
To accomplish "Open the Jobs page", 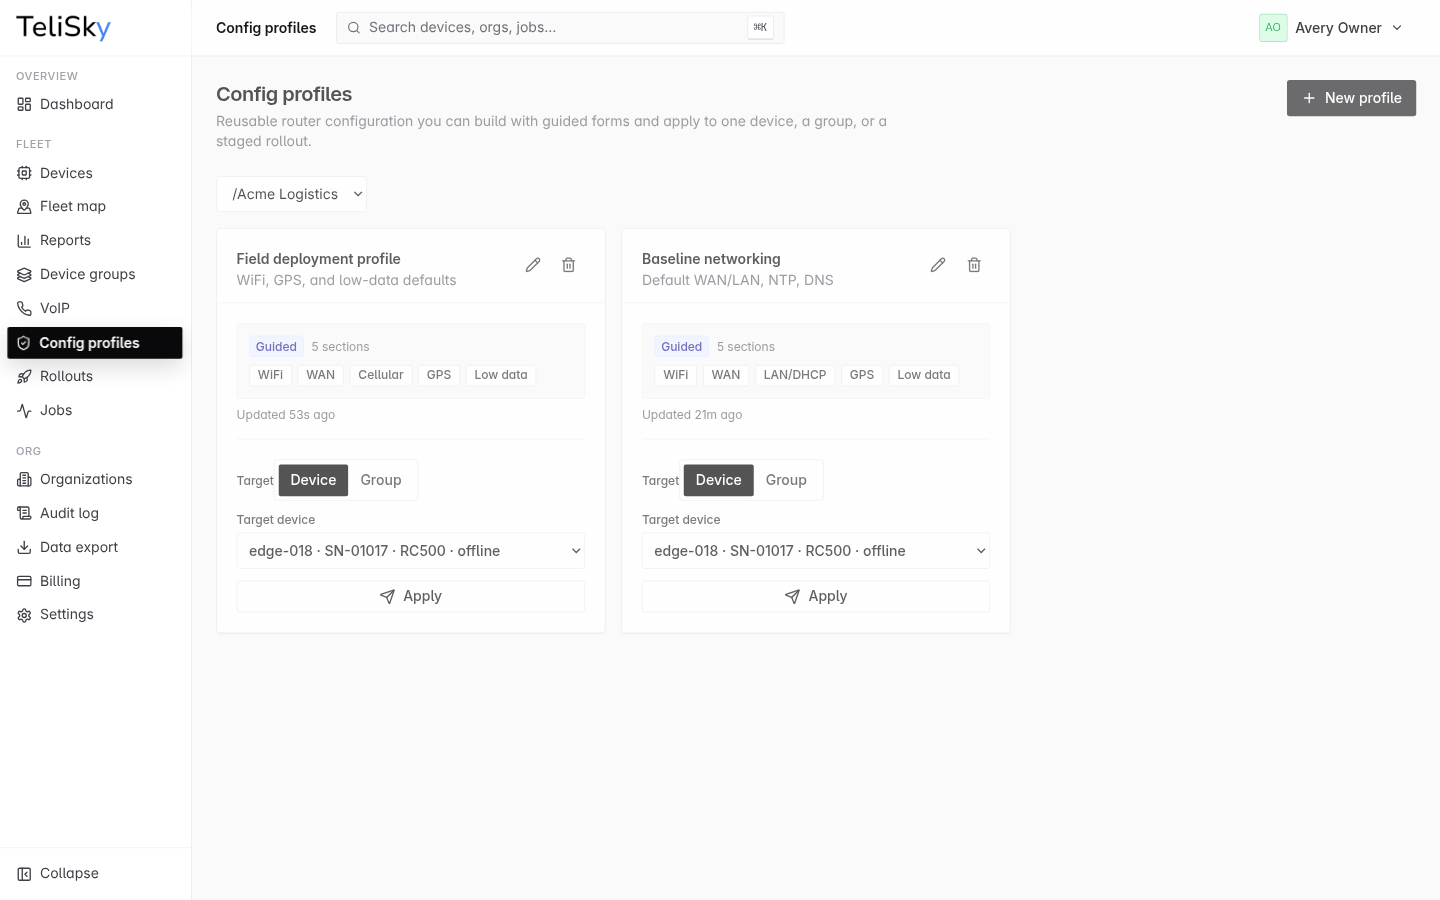I will tap(95, 410).
